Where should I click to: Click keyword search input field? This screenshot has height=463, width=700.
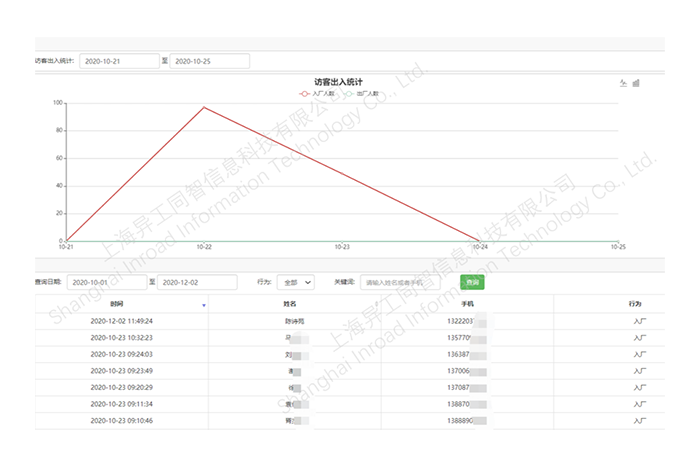point(400,283)
